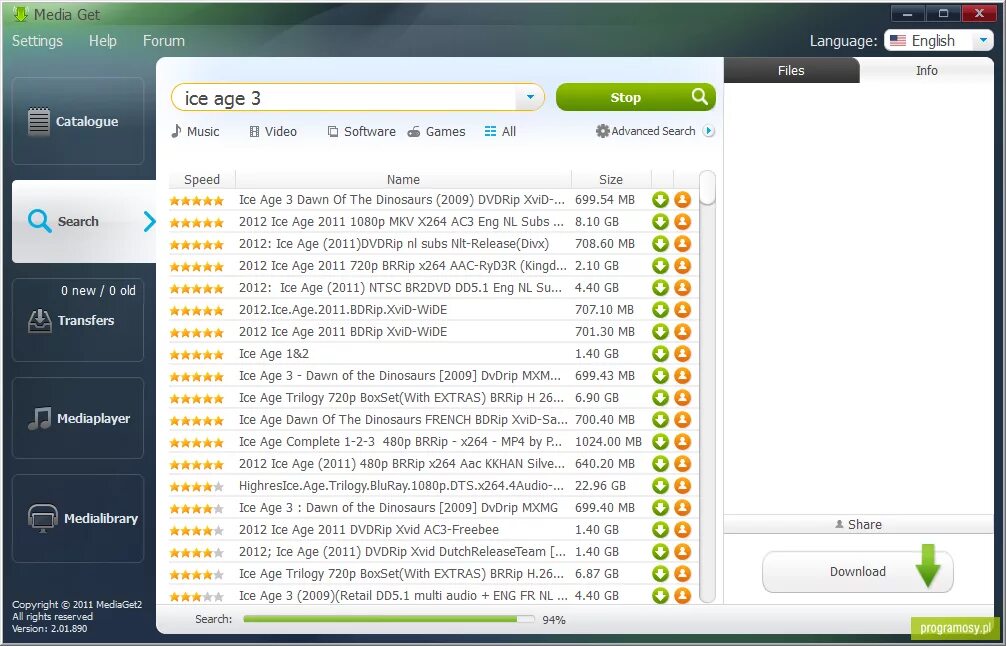
Task: Select 'Ice Age 3 (2009)(Retail DD5.1 multi audio' row
Action: pos(434,595)
